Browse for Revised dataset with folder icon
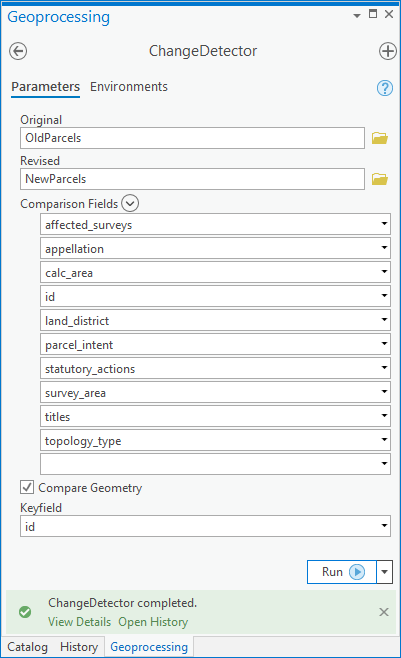Screen dimensions: 401x658 pyautogui.click(x=380, y=179)
